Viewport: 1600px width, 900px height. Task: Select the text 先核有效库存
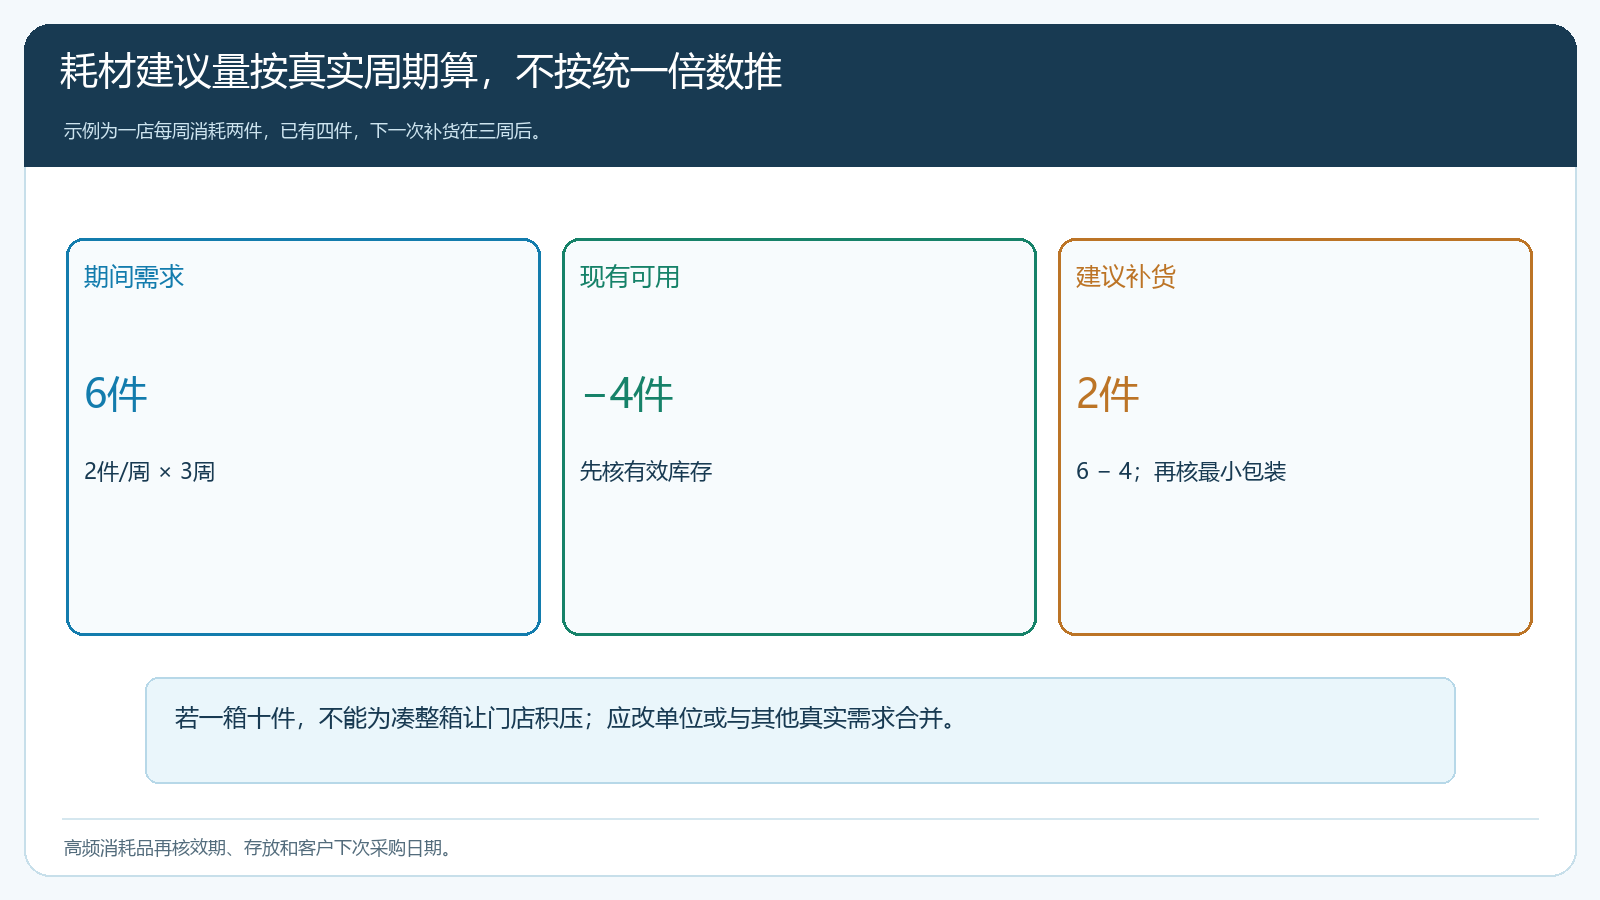tap(646, 472)
